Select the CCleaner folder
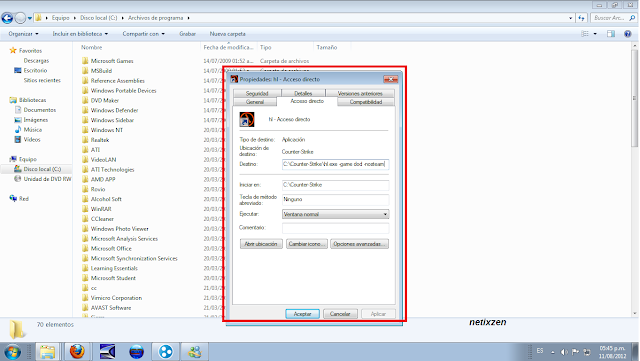The height and width of the screenshot is (361, 640). [x=102, y=219]
